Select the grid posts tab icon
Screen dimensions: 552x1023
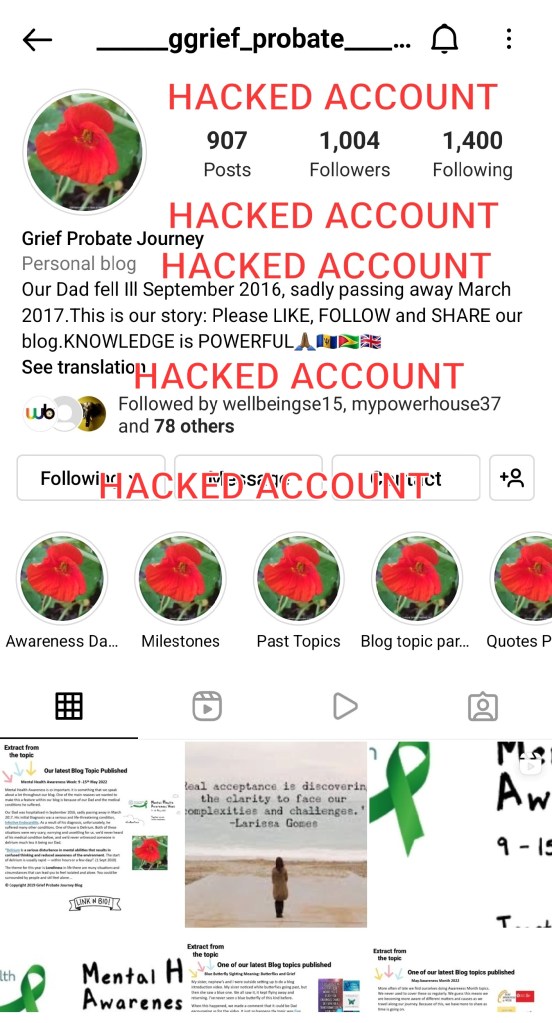[x=69, y=706]
